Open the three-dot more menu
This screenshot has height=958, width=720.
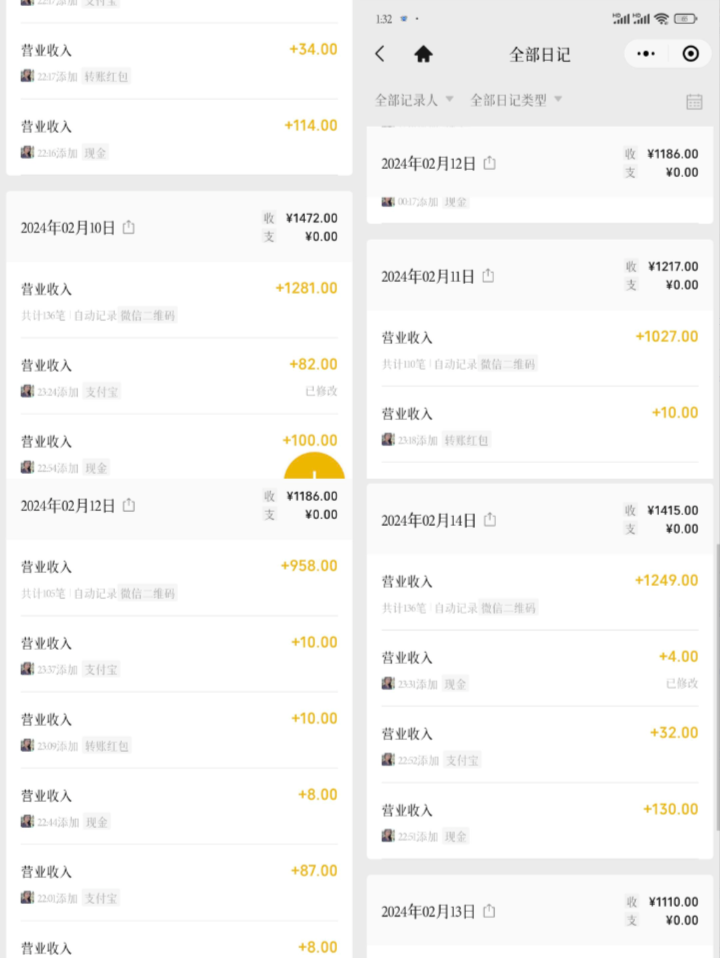(645, 54)
